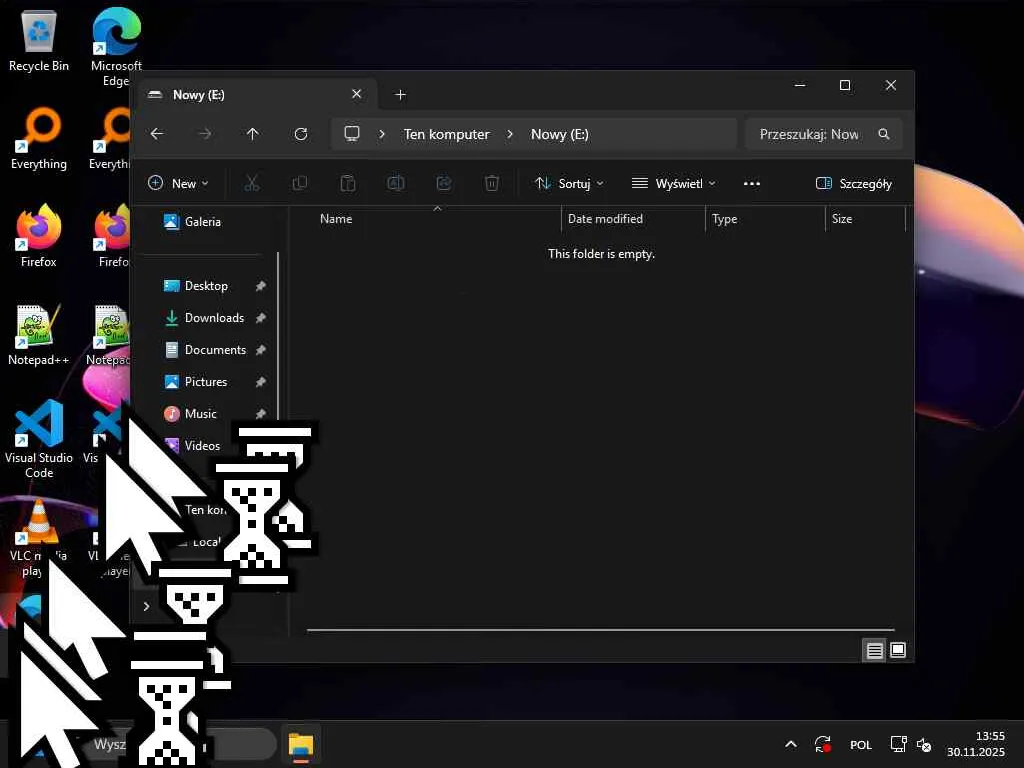Image resolution: width=1024 pixels, height=768 pixels.
Task: Open the Sortuj sort dropdown
Action: point(569,184)
